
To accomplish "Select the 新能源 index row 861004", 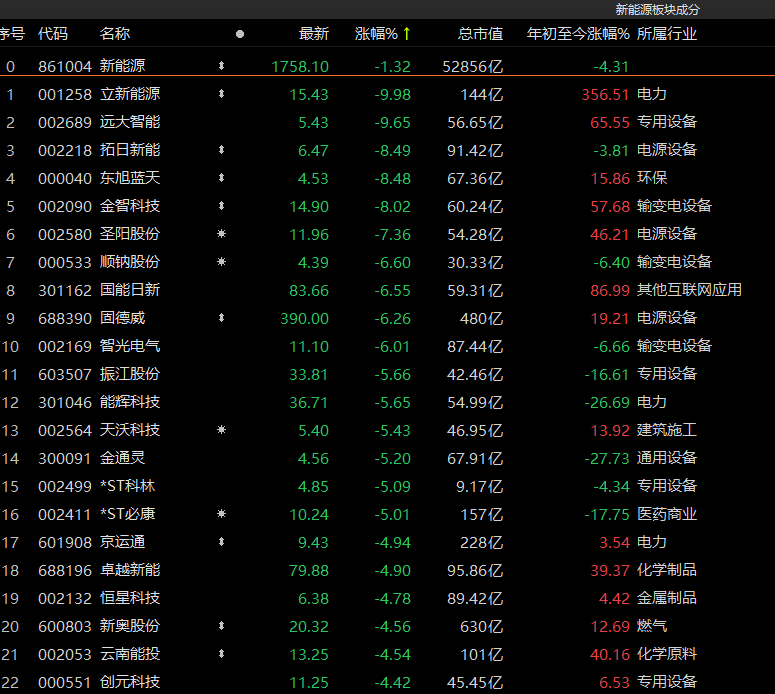I will [122, 66].
